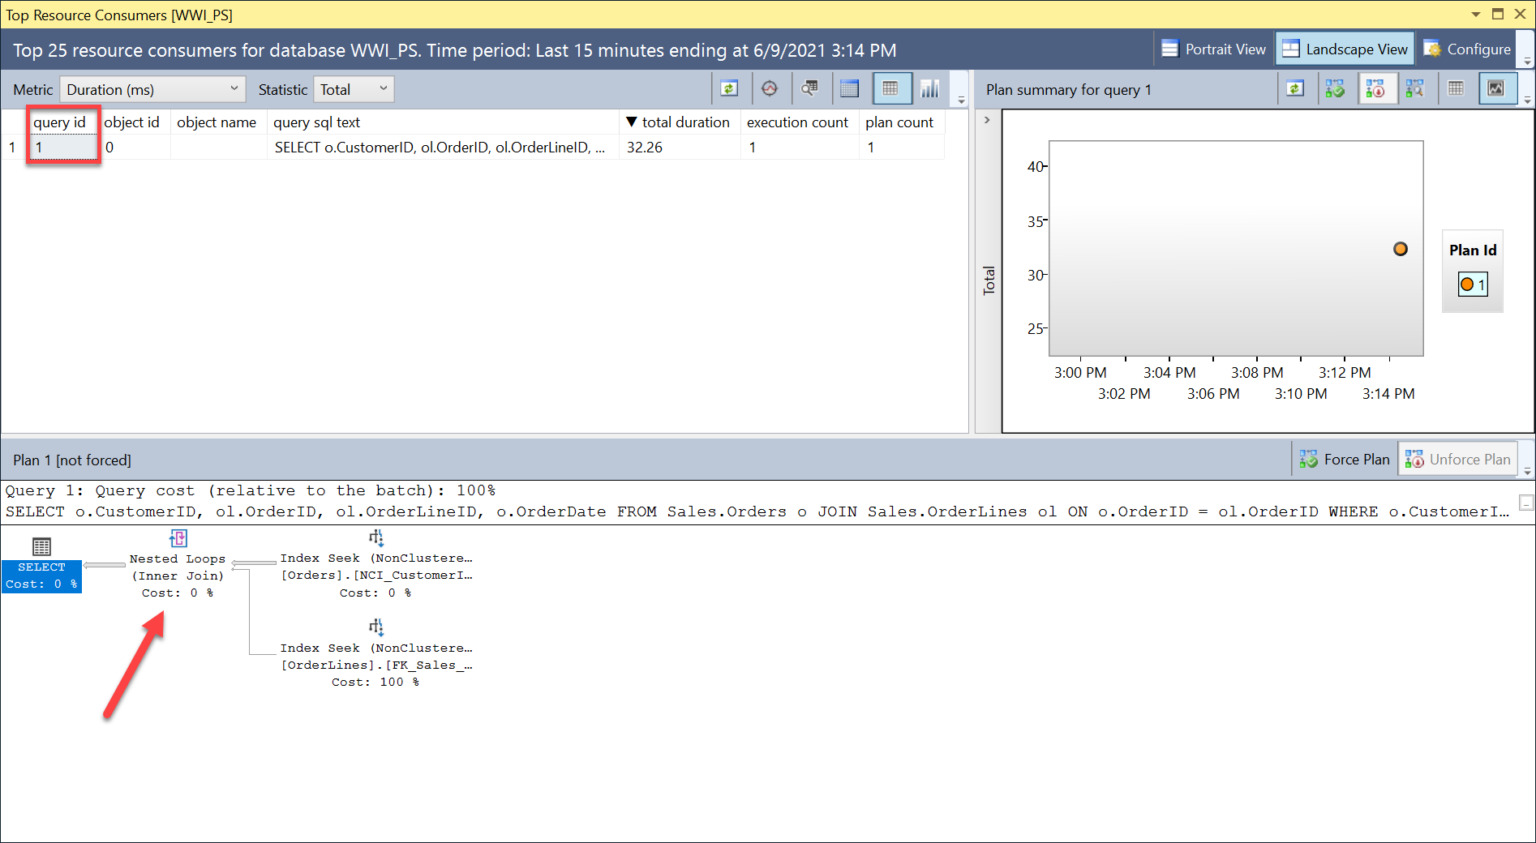This screenshot has height=843, width=1536.
Task: Expand the Statistic dropdown set to Total
Action: [x=354, y=89]
